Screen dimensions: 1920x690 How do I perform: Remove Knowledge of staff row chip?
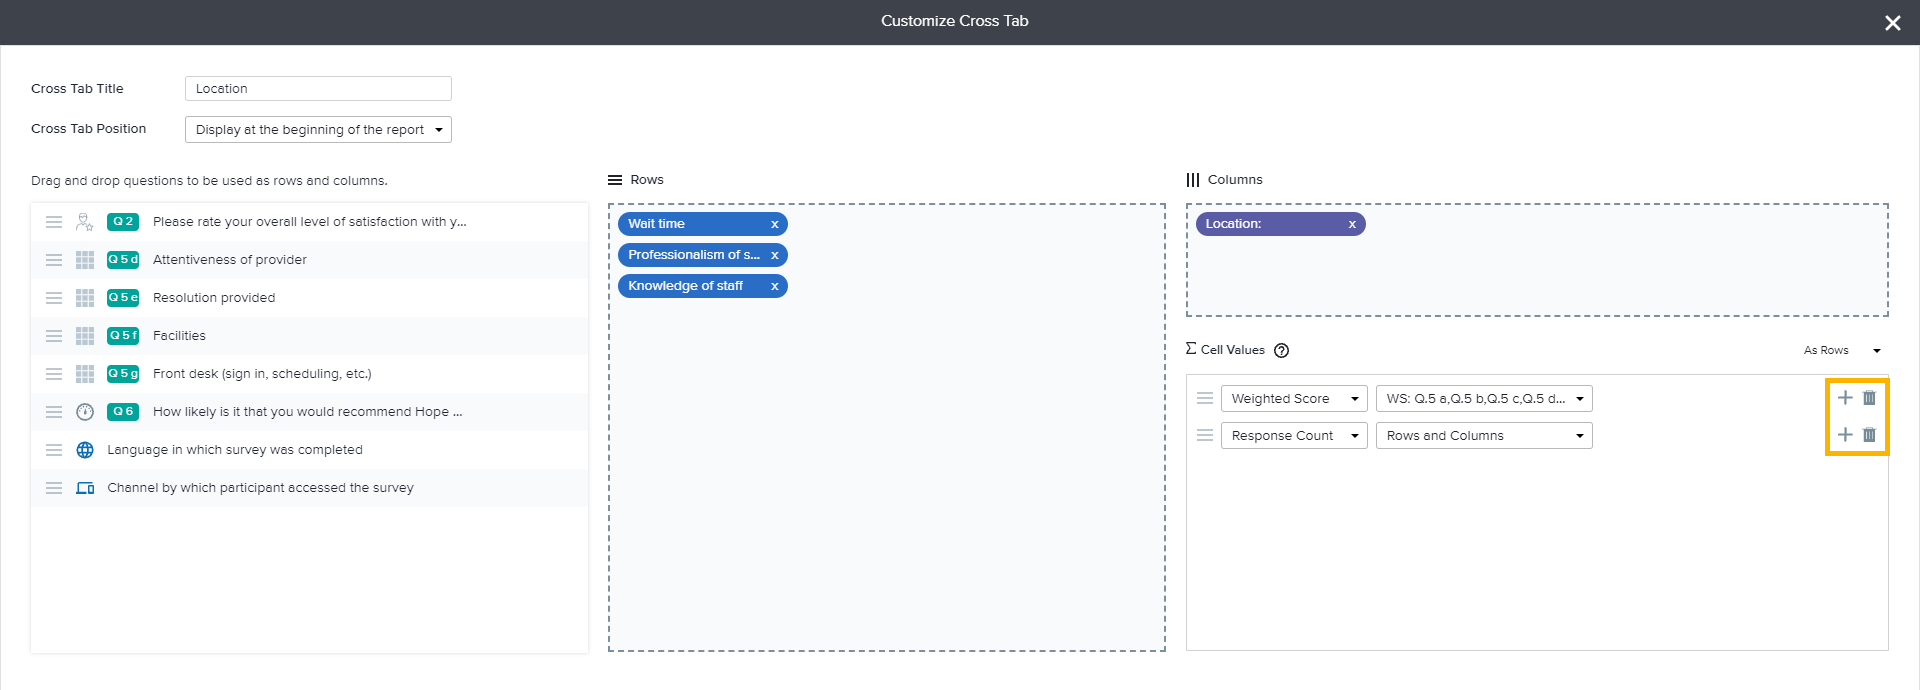tap(774, 287)
